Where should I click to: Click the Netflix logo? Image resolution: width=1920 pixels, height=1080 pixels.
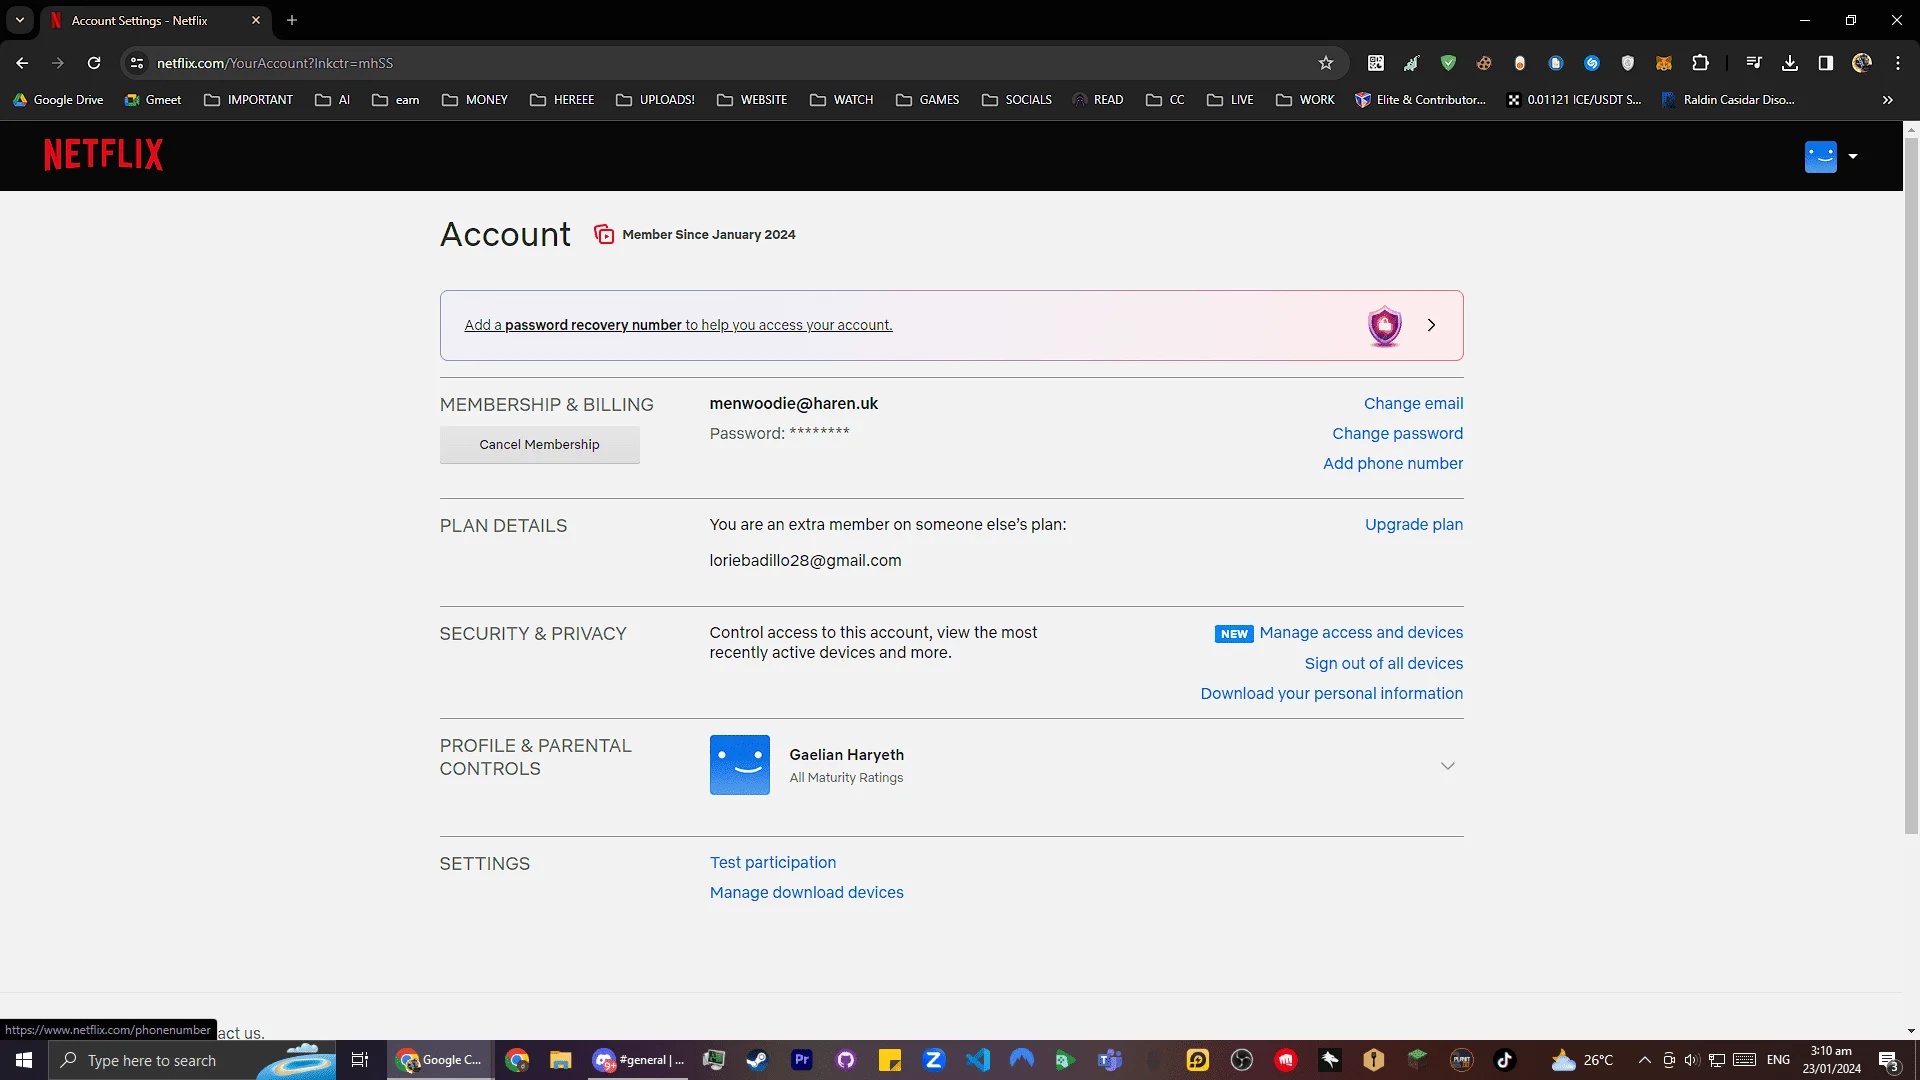pos(103,155)
